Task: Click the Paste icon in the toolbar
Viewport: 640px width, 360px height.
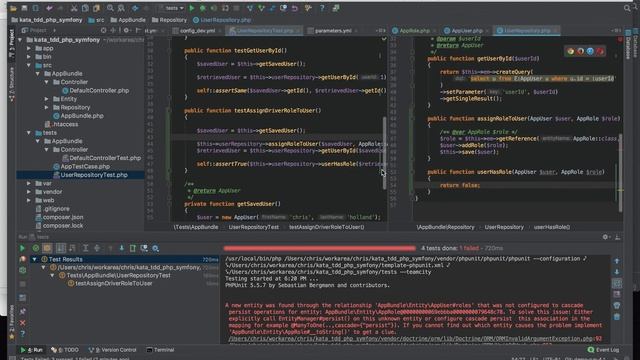Action: [96, 8]
